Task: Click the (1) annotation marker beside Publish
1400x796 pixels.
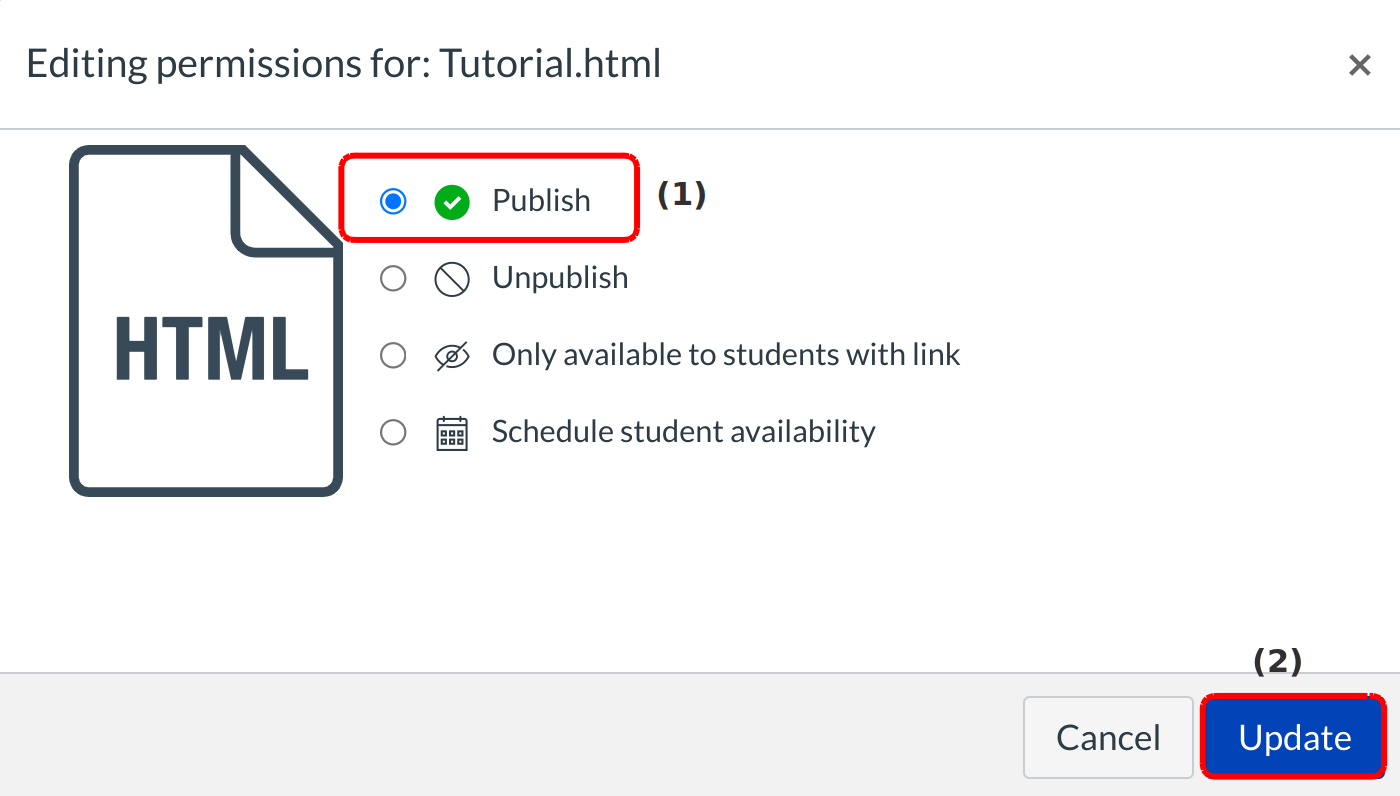Action: [681, 194]
